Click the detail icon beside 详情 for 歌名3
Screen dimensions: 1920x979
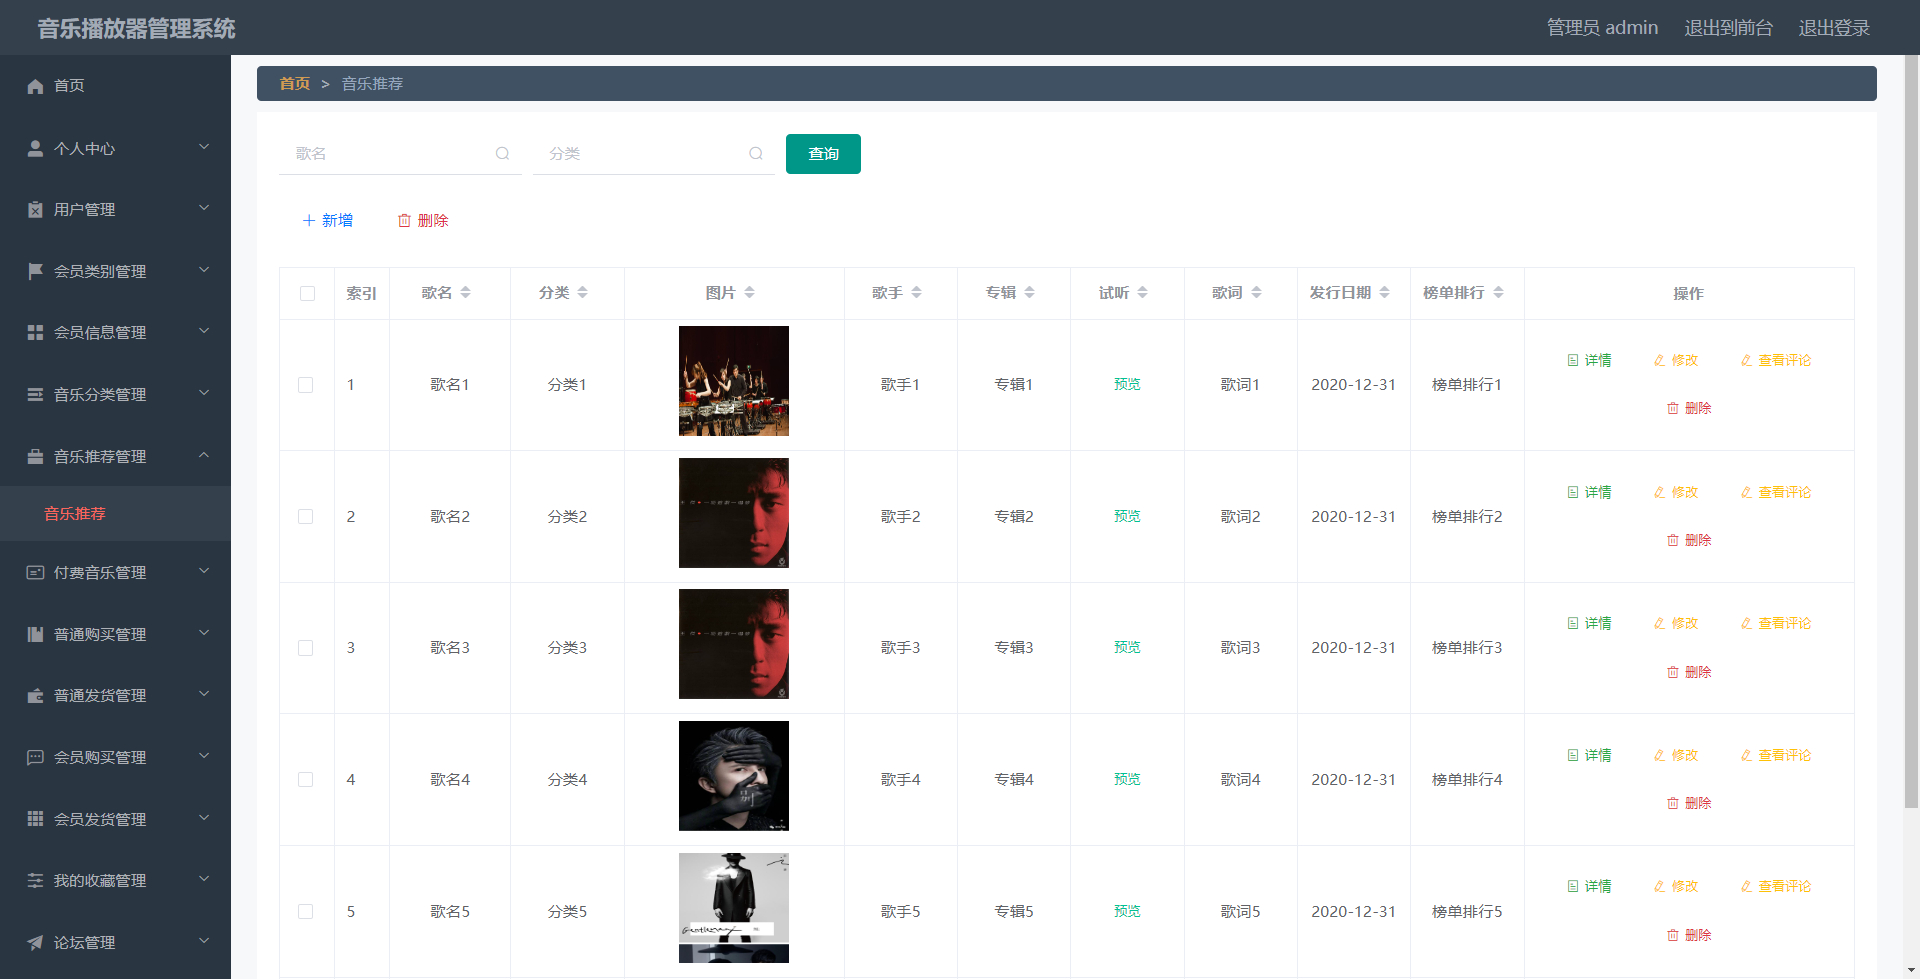1573,622
